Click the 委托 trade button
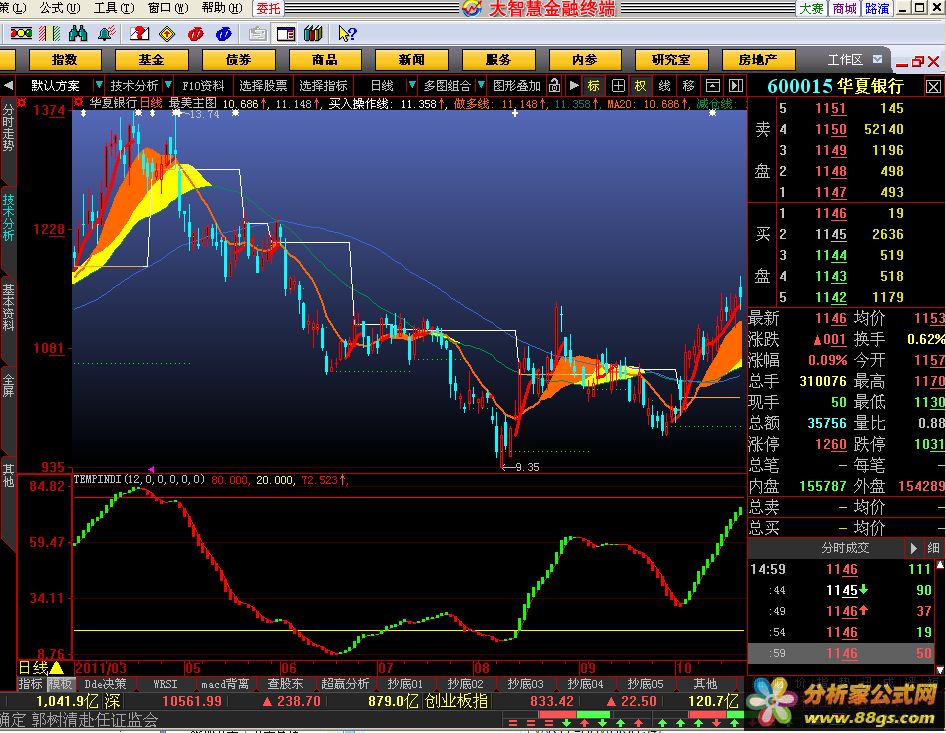The width and height of the screenshot is (946, 733). (268, 8)
